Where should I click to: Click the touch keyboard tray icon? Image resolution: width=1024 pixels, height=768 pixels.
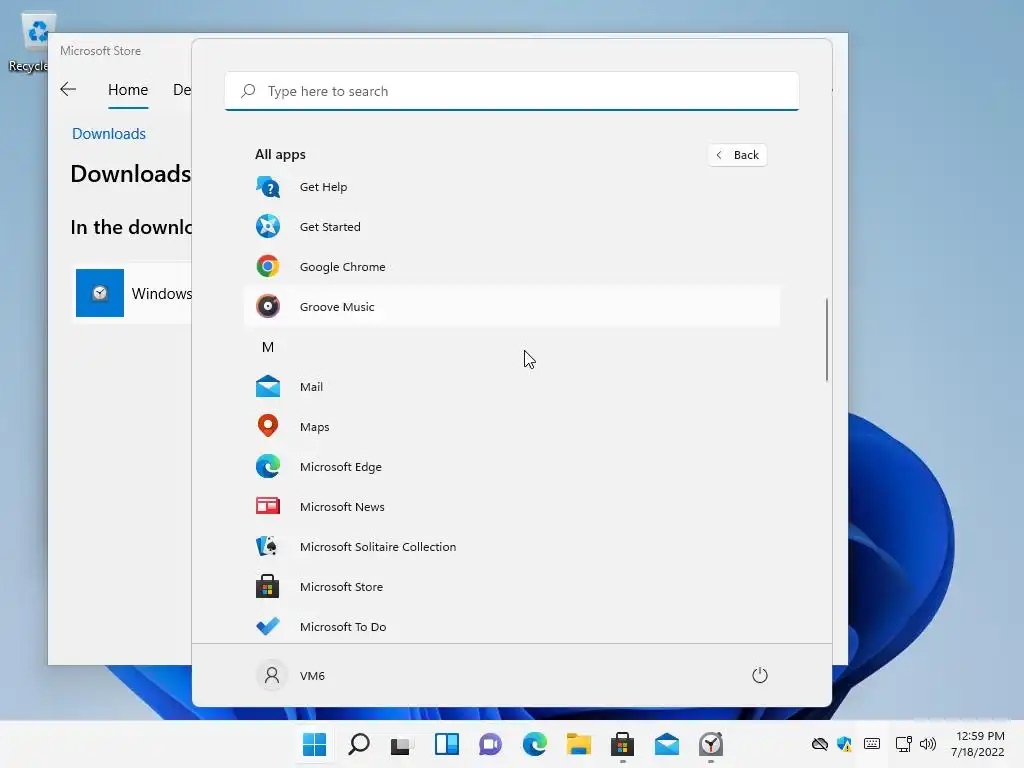[x=872, y=744]
